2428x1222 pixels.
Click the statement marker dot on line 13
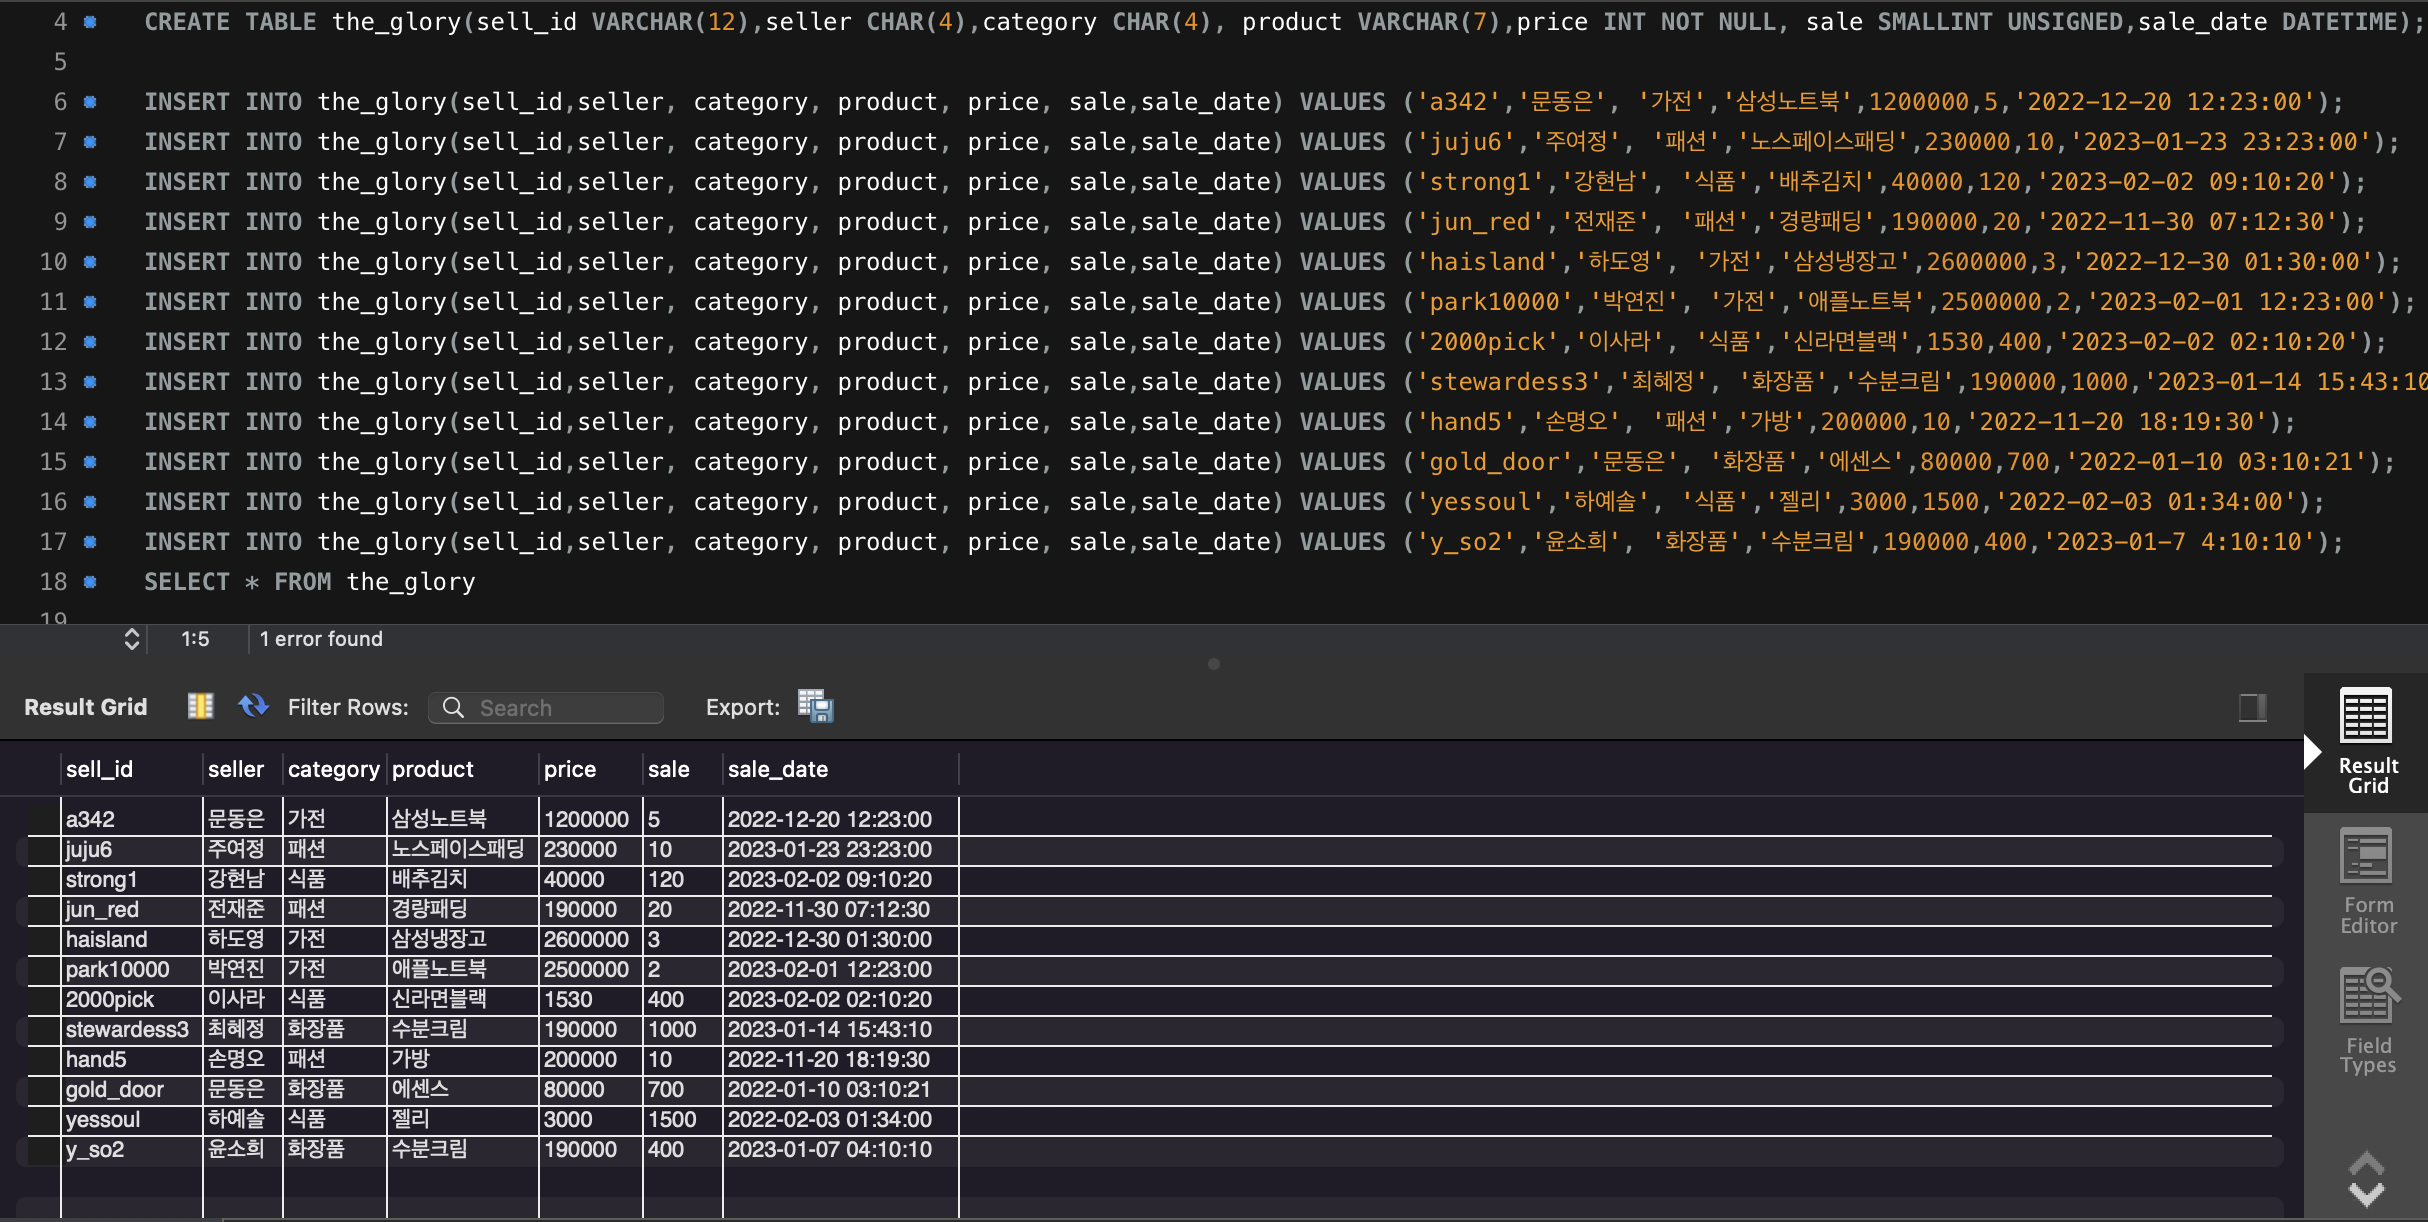pyautogui.click(x=90, y=382)
